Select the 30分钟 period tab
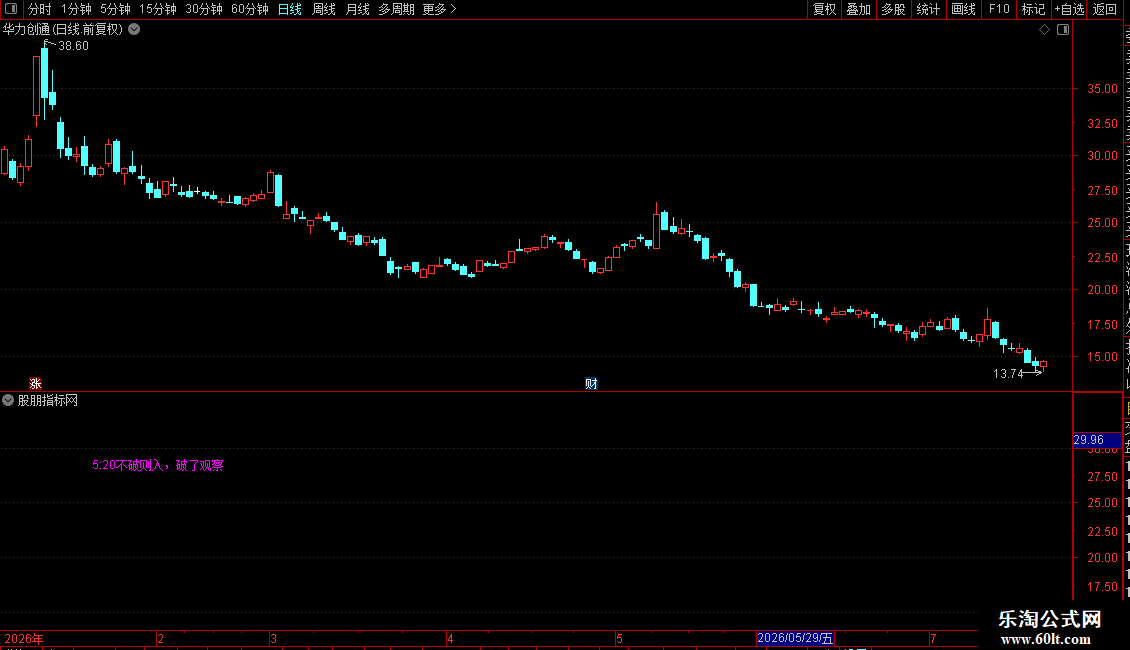1130x650 pixels. (204, 9)
